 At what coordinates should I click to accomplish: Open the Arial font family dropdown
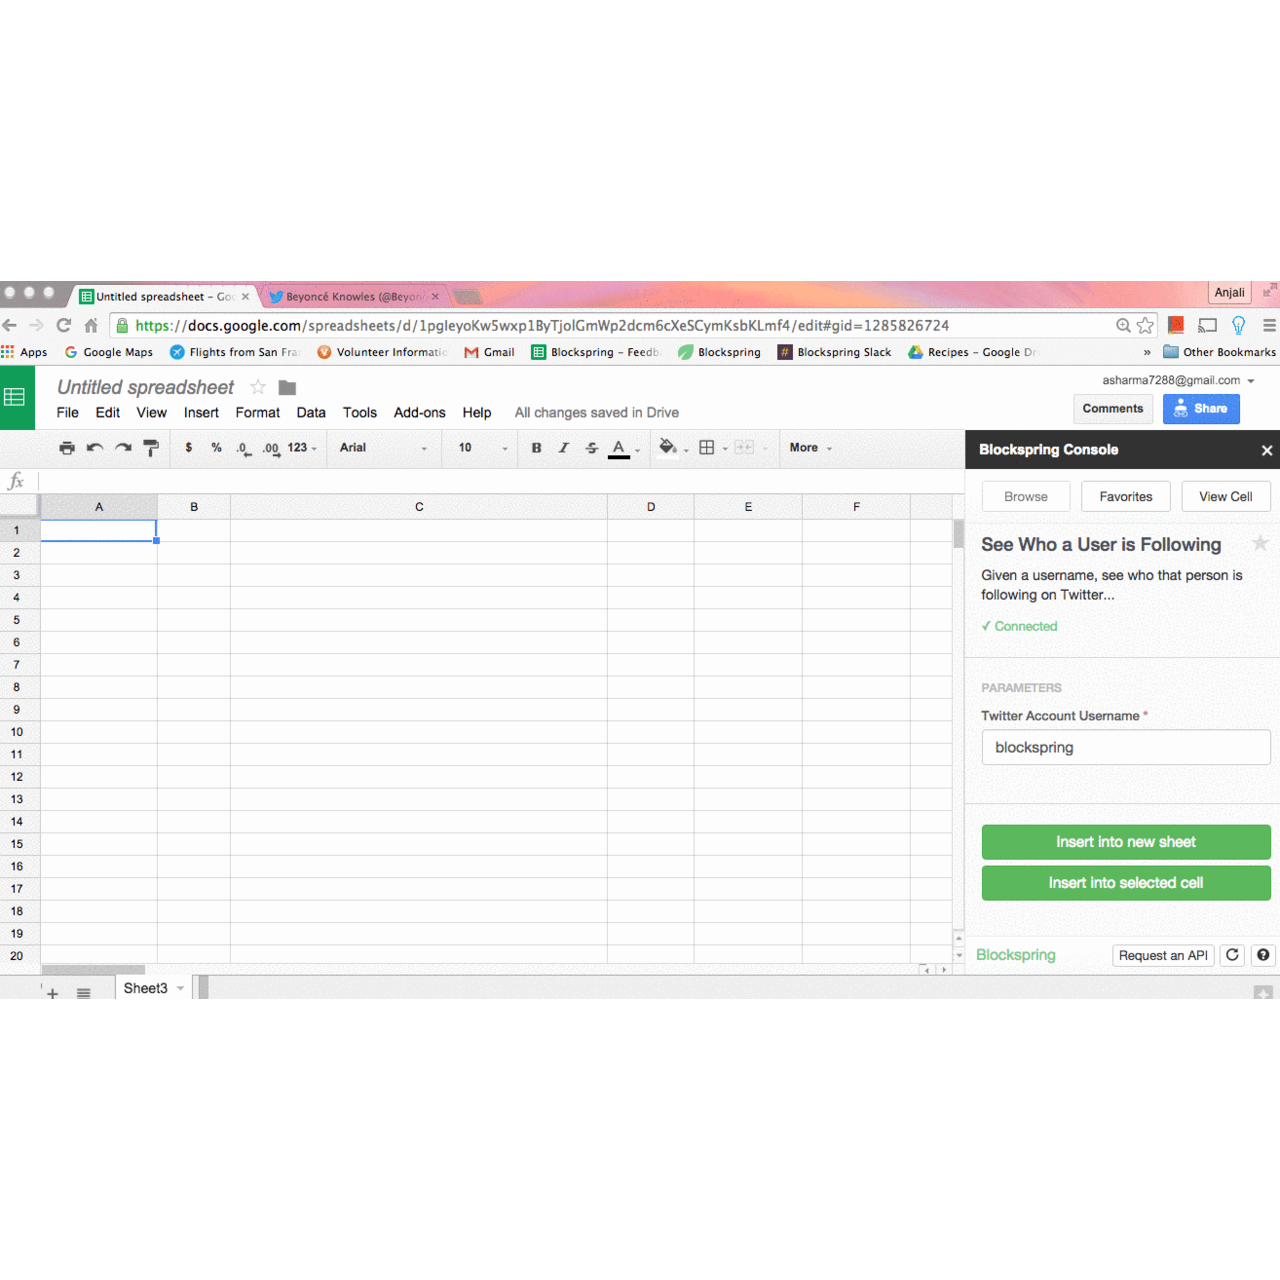pos(383,448)
